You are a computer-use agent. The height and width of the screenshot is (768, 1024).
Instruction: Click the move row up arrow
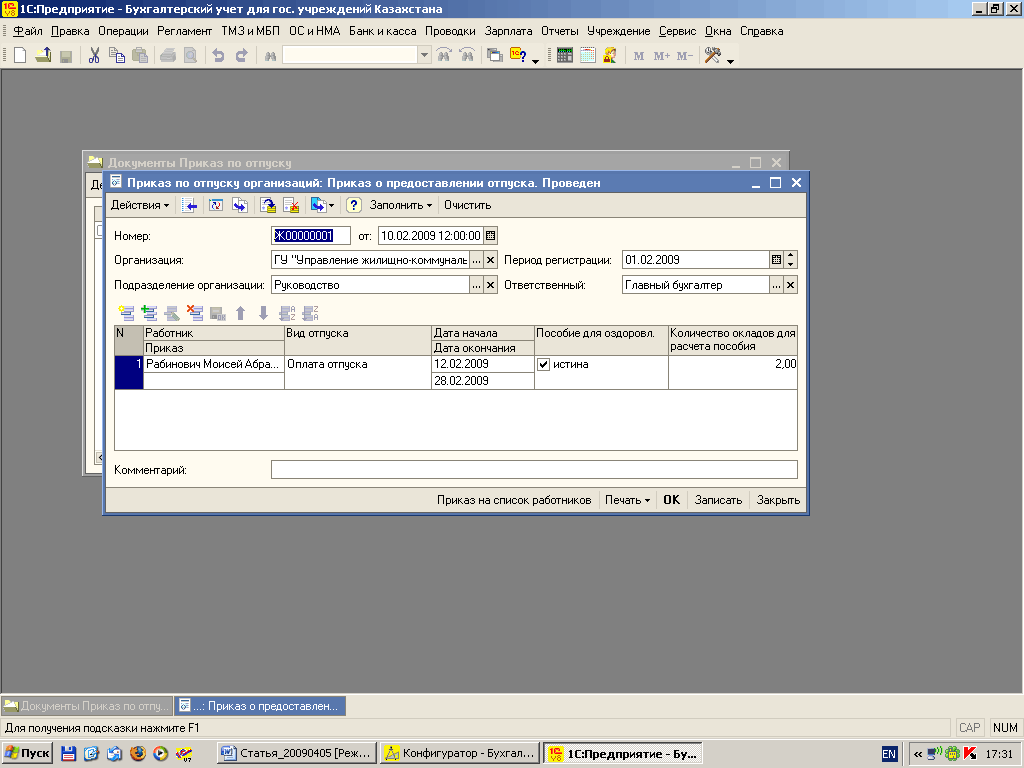[x=240, y=313]
